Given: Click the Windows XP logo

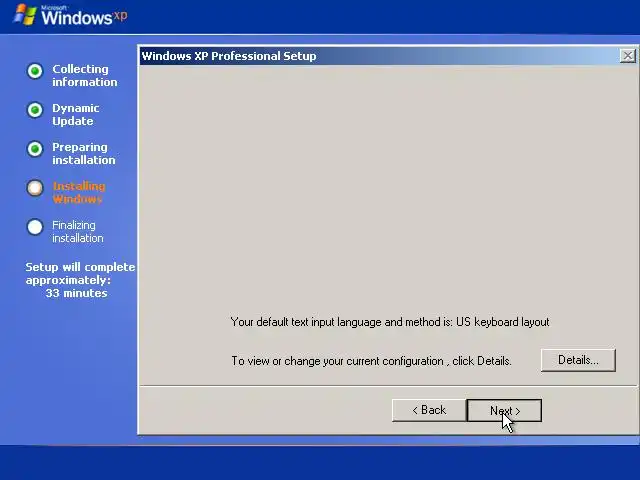Looking at the screenshot, I should click(x=70, y=16).
